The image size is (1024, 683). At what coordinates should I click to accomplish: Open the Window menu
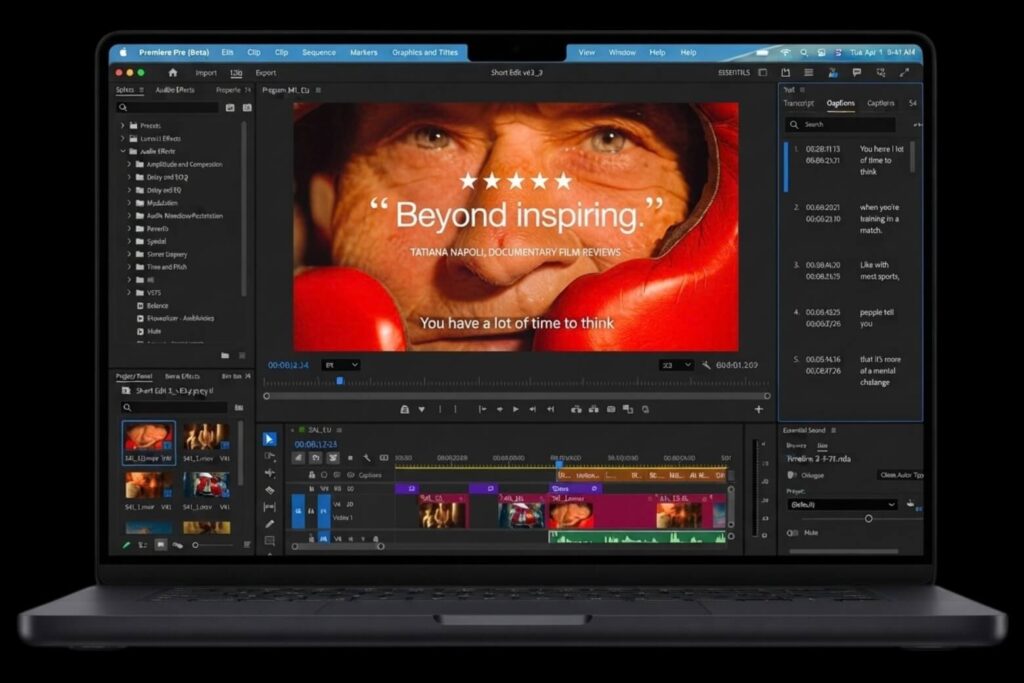(x=622, y=52)
